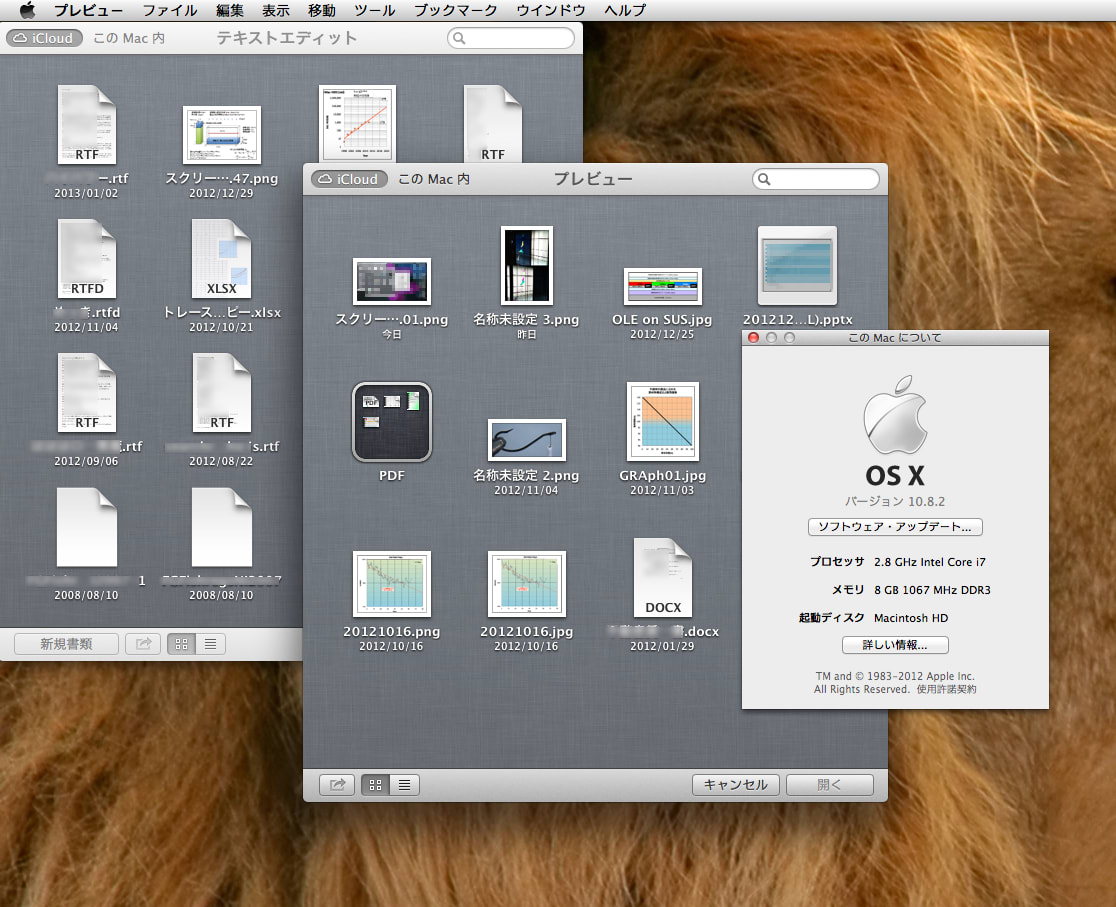Click バージョン 10.8.2 text

[895, 501]
